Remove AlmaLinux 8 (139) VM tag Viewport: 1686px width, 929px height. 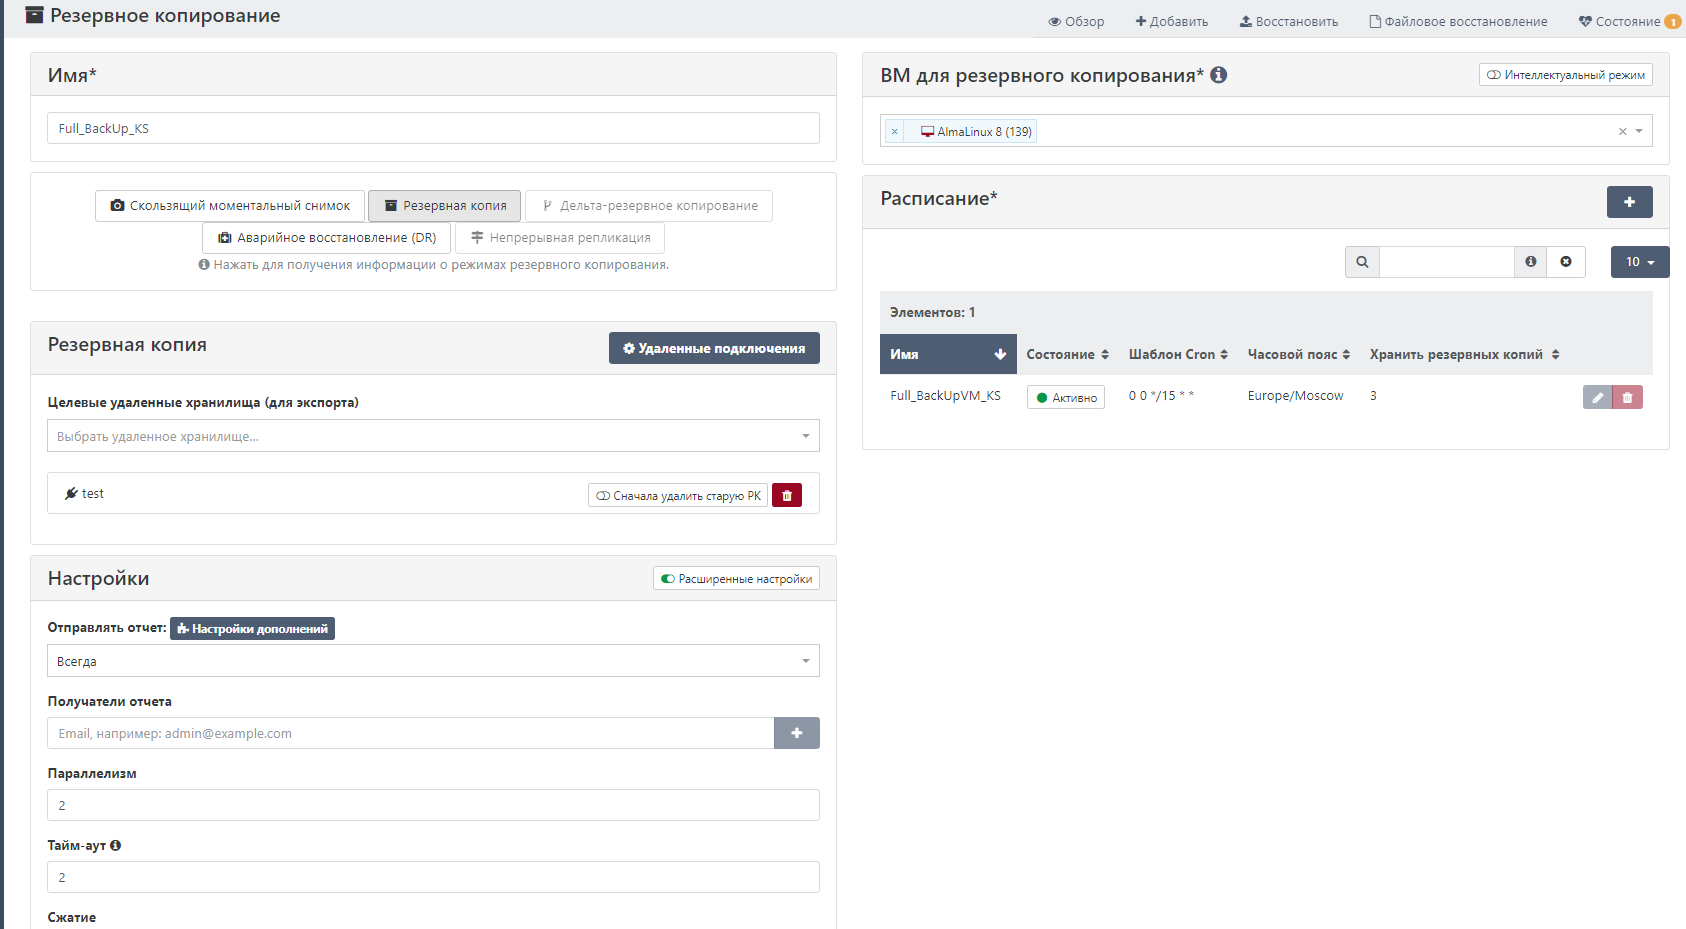point(895,132)
